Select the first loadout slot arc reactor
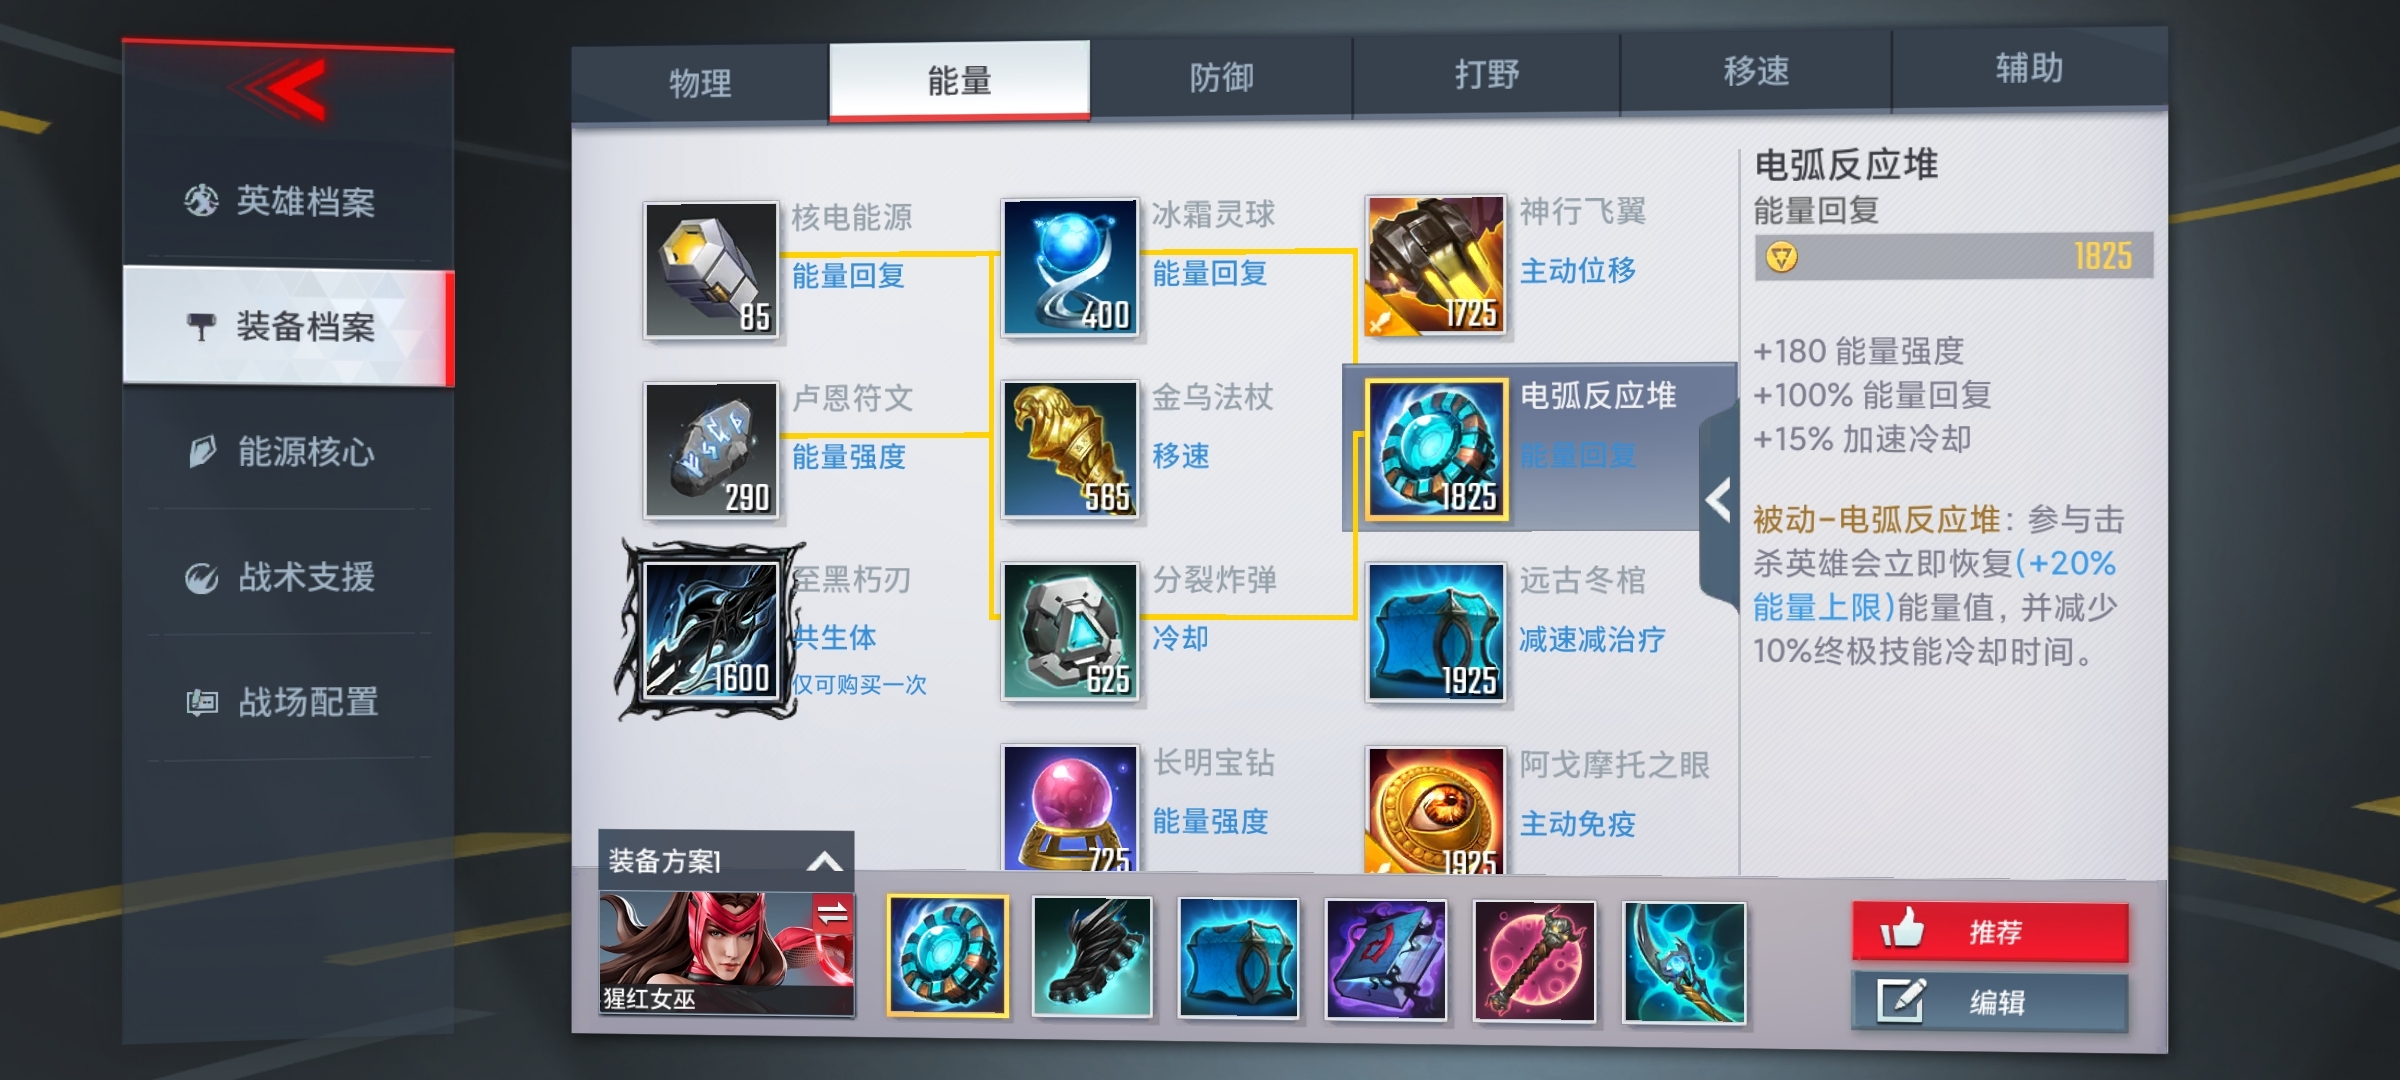Image resolution: width=2400 pixels, height=1080 pixels. (947, 956)
